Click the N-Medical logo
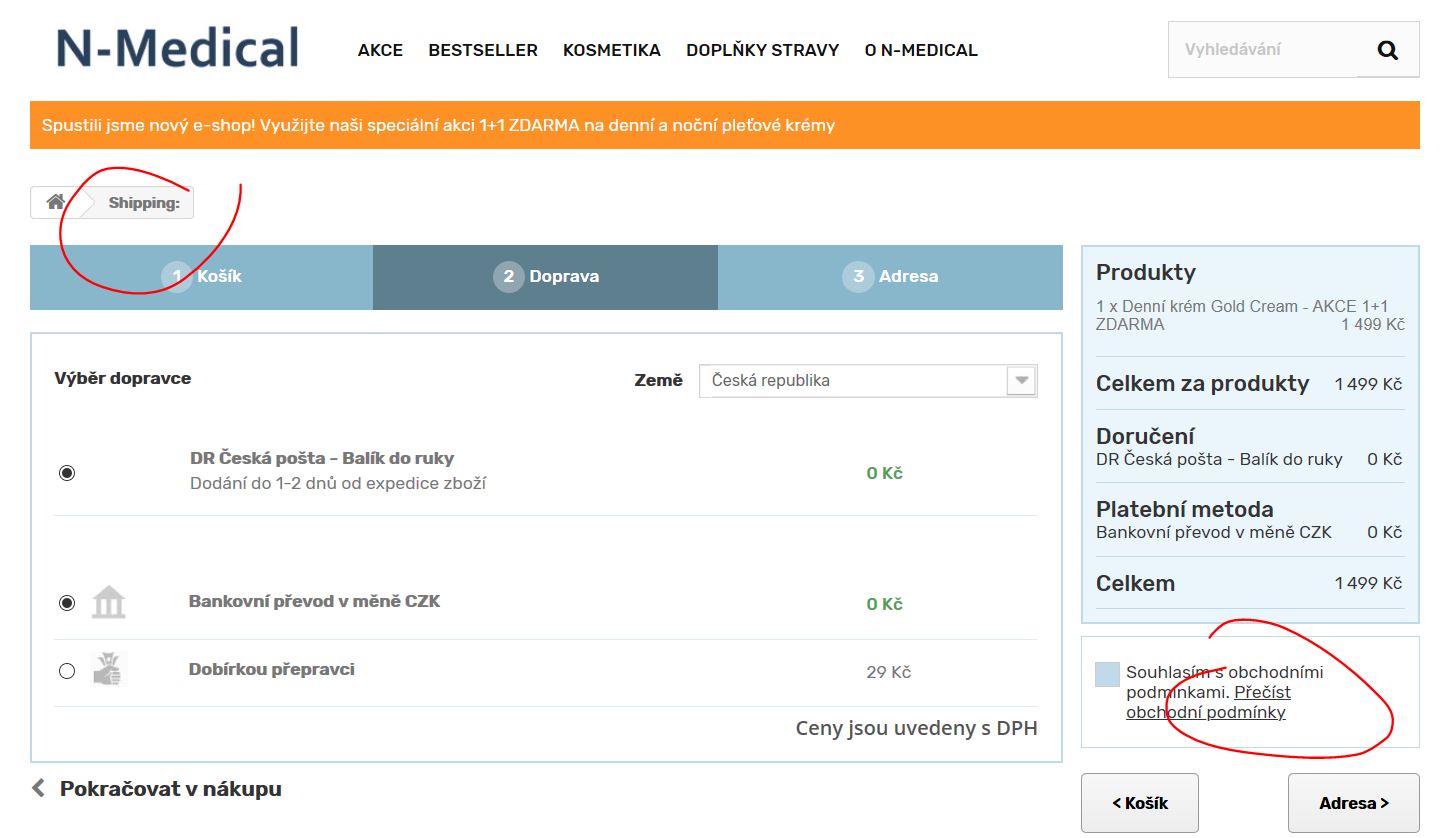This screenshot has width=1448, height=838. tap(178, 48)
